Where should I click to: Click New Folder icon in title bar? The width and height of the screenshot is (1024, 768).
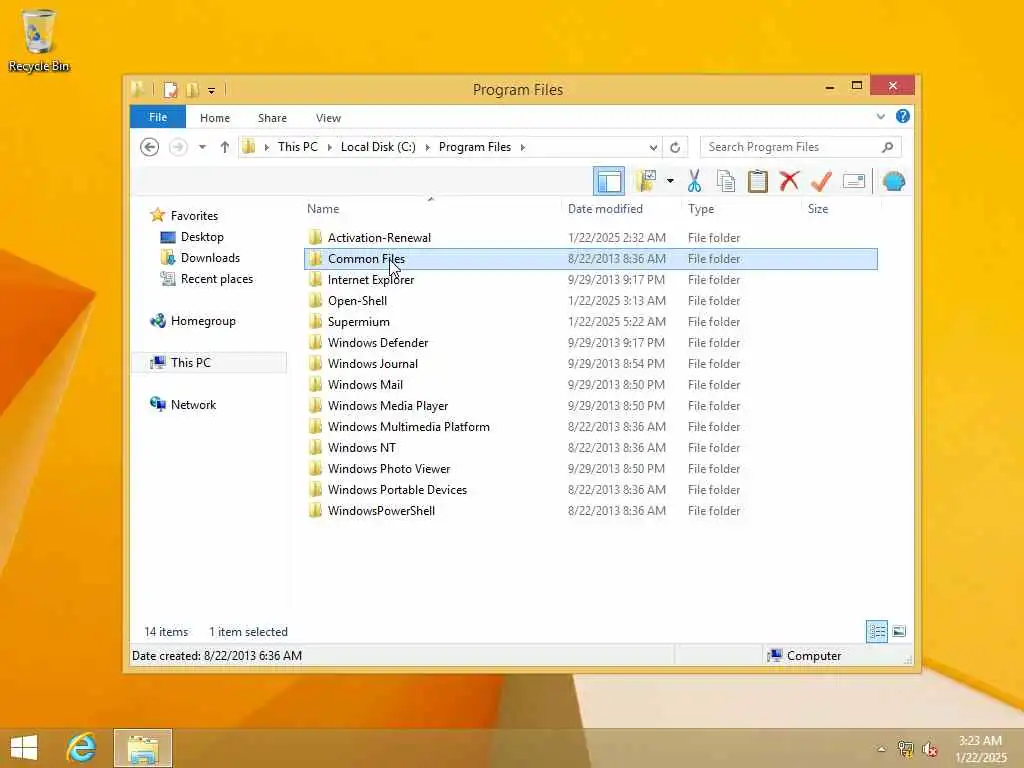(x=192, y=89)
